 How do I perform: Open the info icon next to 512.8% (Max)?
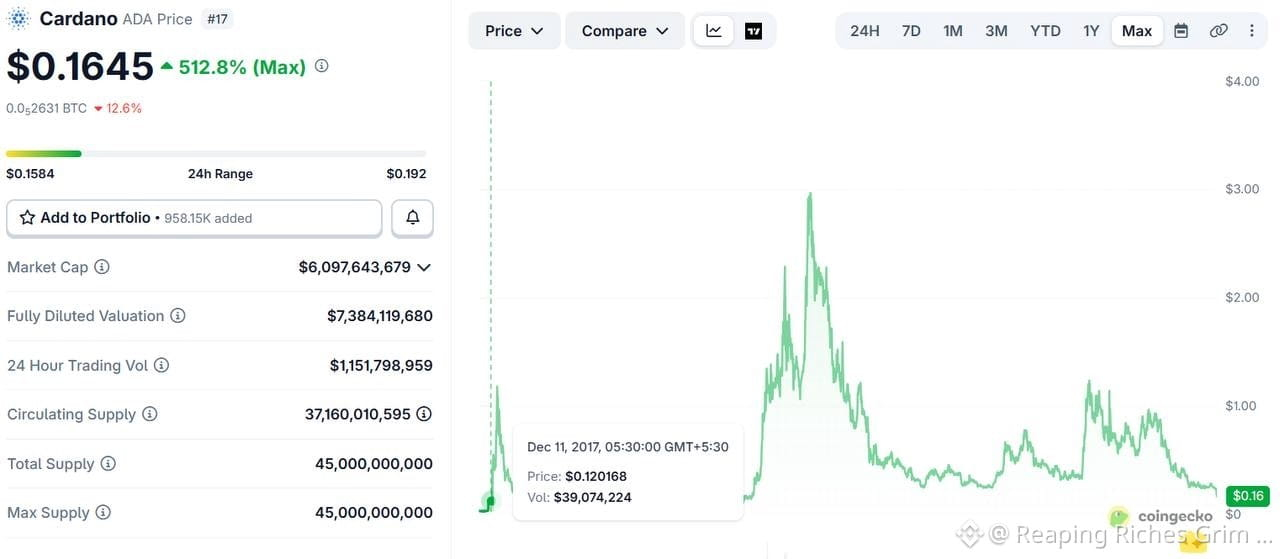321,66
